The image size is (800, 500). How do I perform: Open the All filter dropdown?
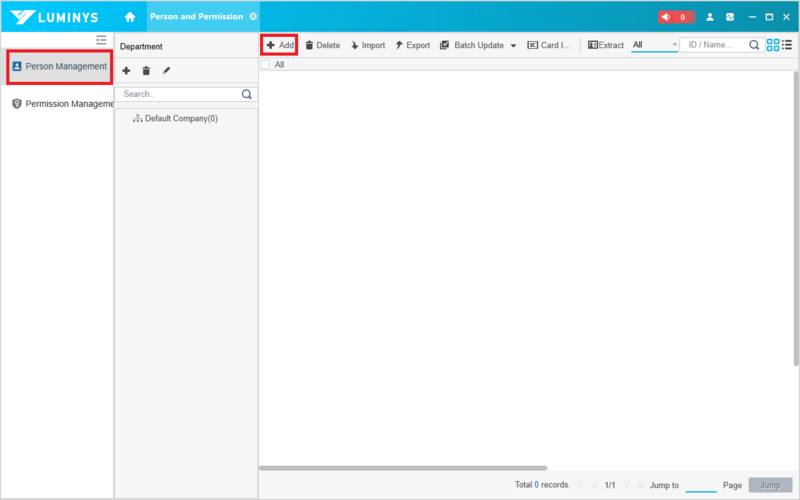click(655, 45)
